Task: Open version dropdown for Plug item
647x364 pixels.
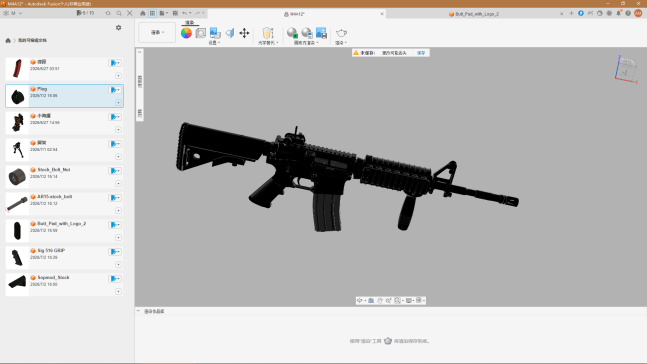Action: (x=115, y=90)
